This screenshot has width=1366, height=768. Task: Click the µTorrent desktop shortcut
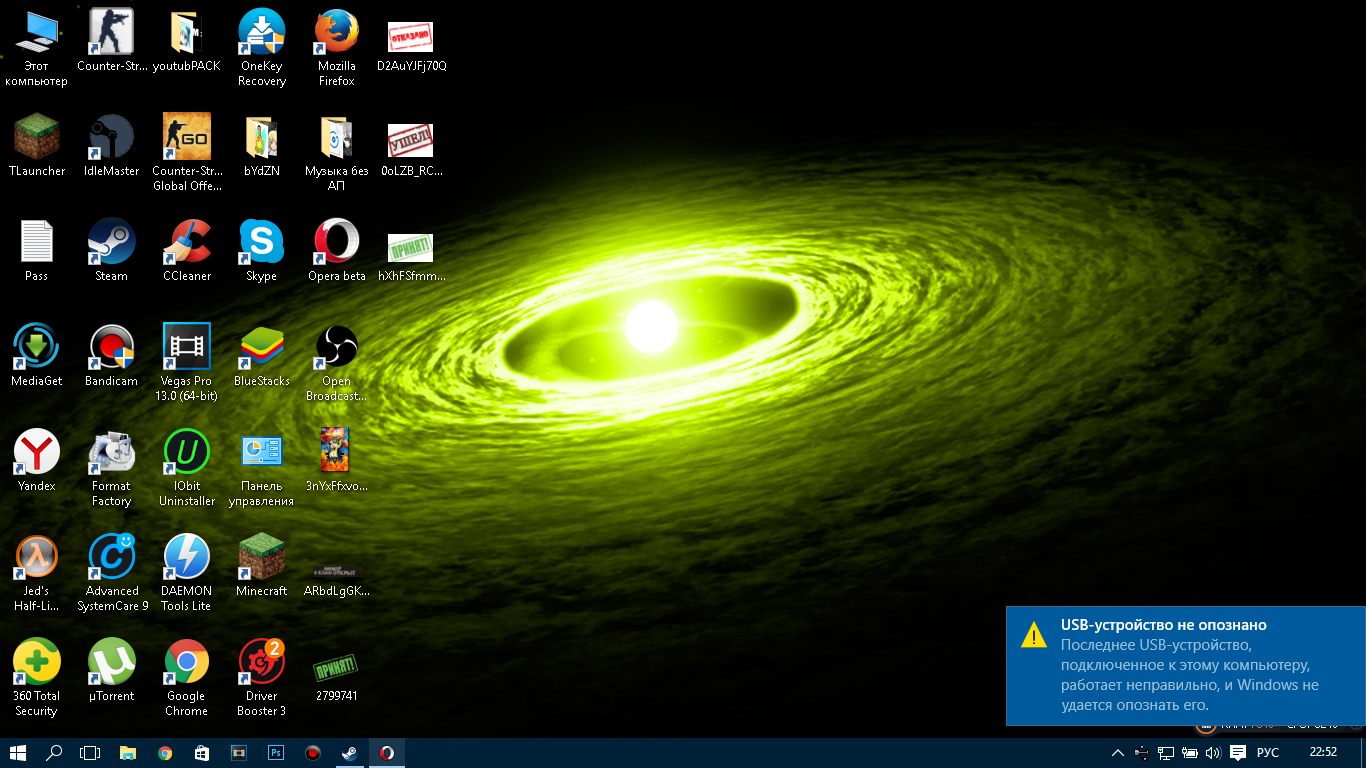click(x=111, y=663)
